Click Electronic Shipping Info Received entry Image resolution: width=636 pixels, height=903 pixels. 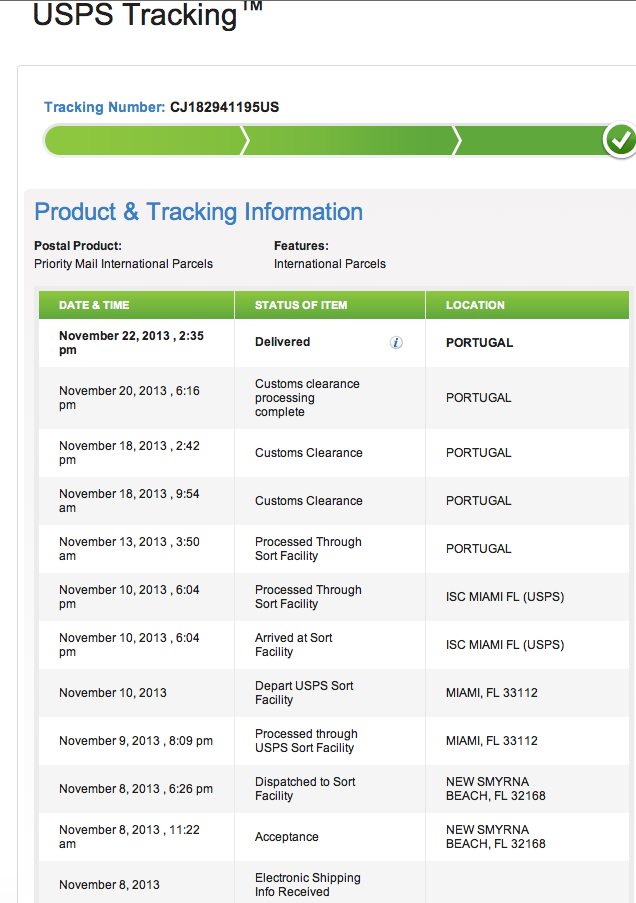click(308, 885)
